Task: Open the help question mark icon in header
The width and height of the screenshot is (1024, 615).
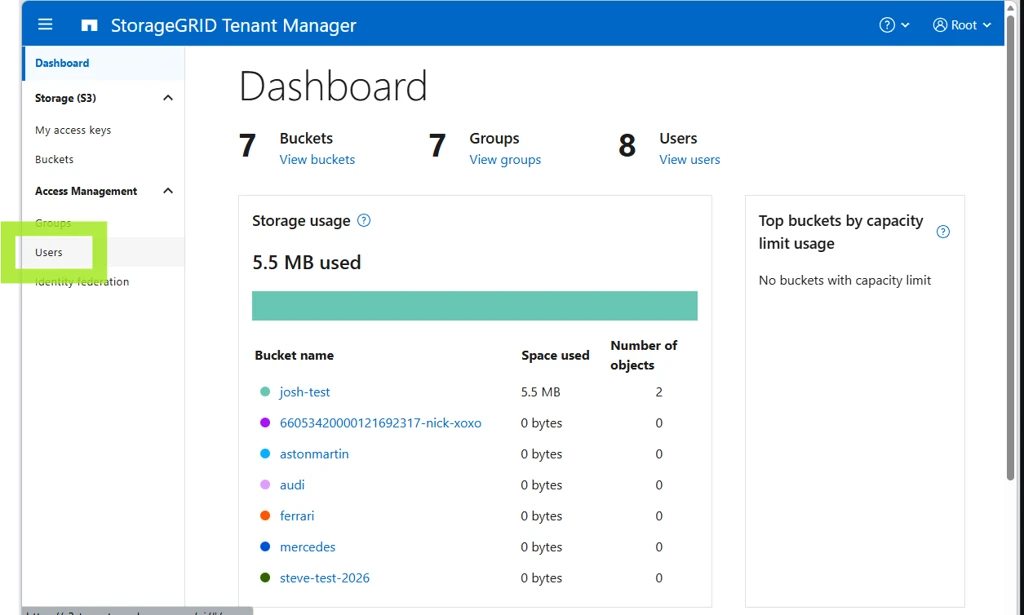Action: pyautogui.click(x=887, y=25)
